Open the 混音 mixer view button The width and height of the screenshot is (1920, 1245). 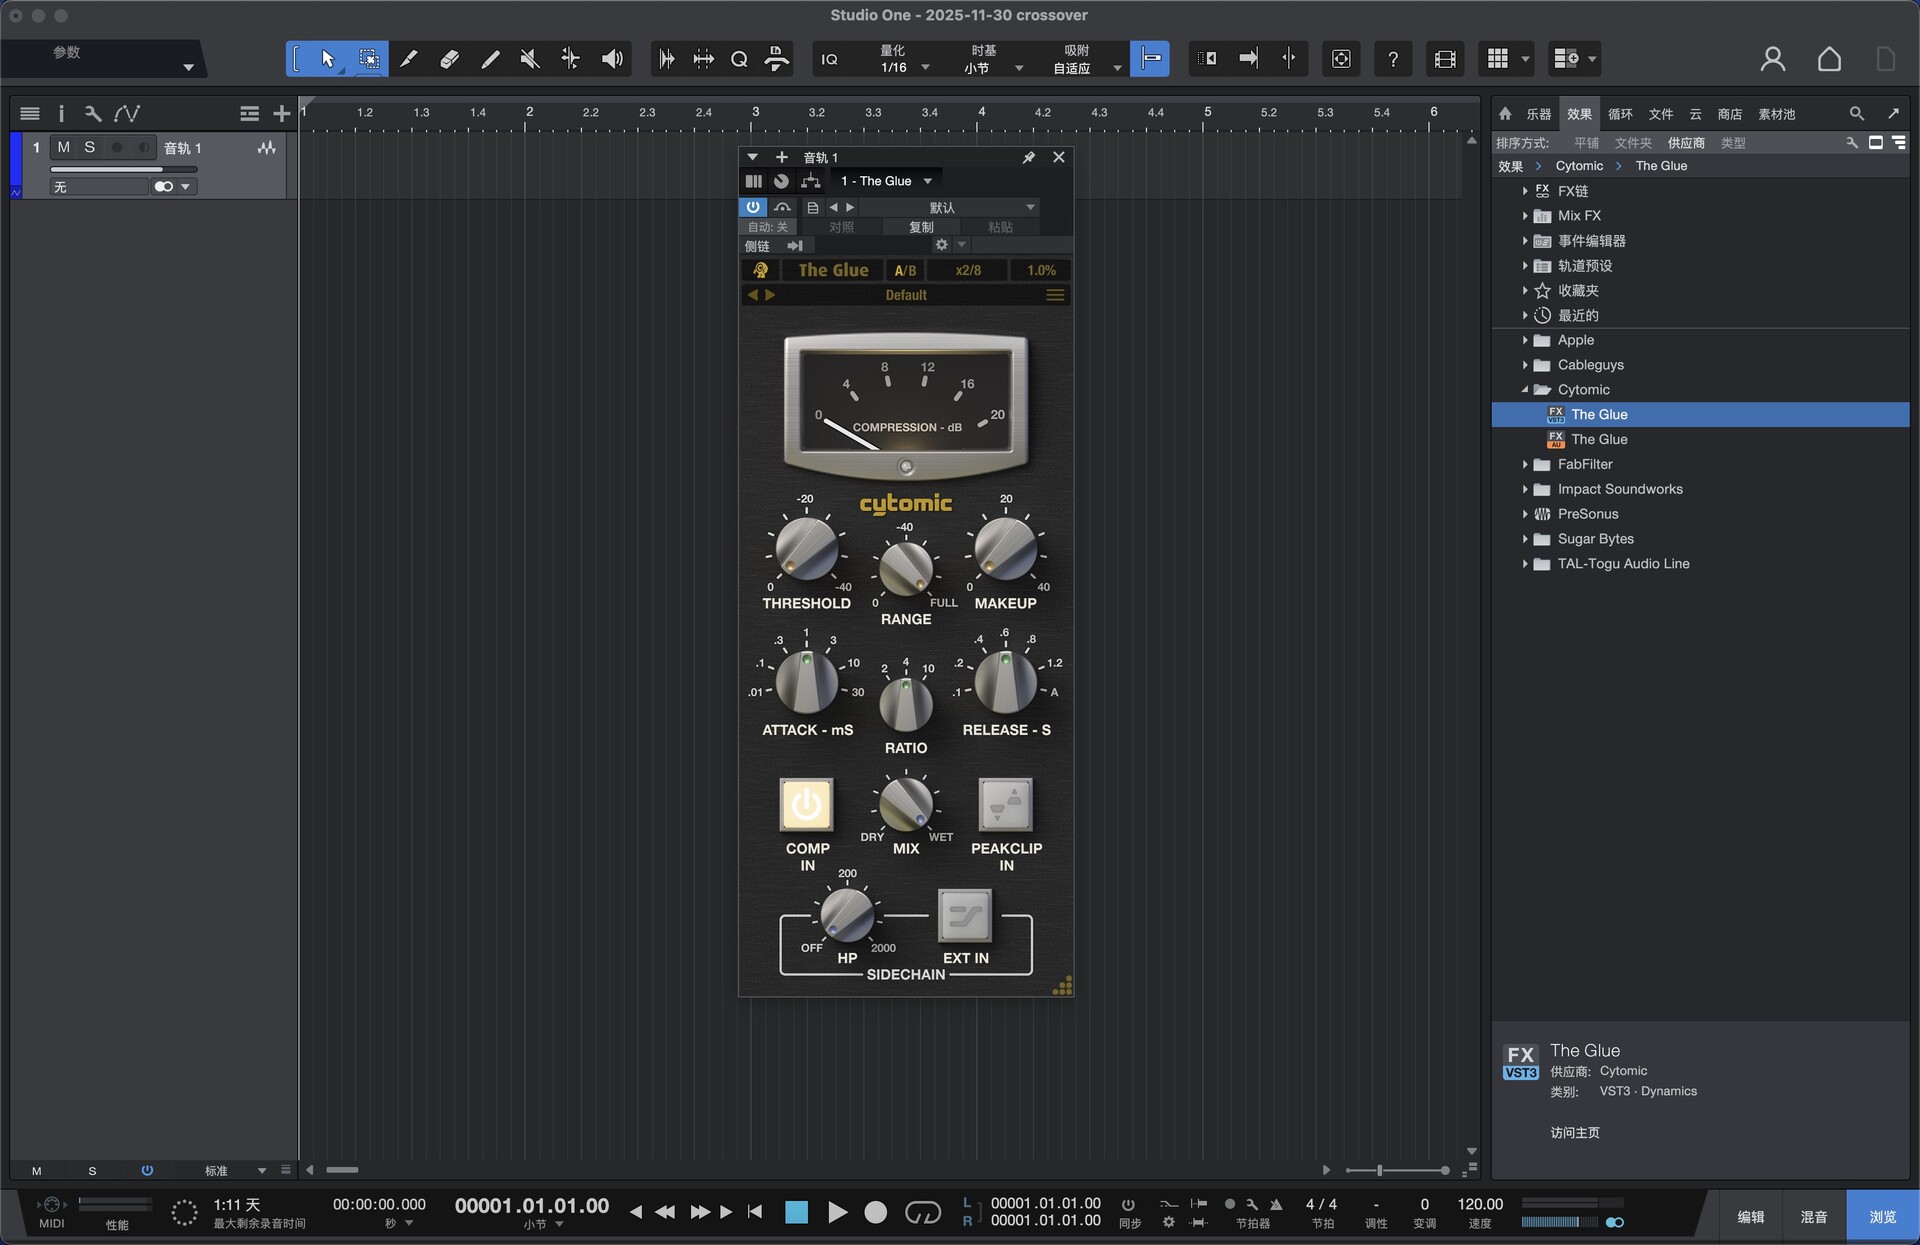pos(1813,1216)
